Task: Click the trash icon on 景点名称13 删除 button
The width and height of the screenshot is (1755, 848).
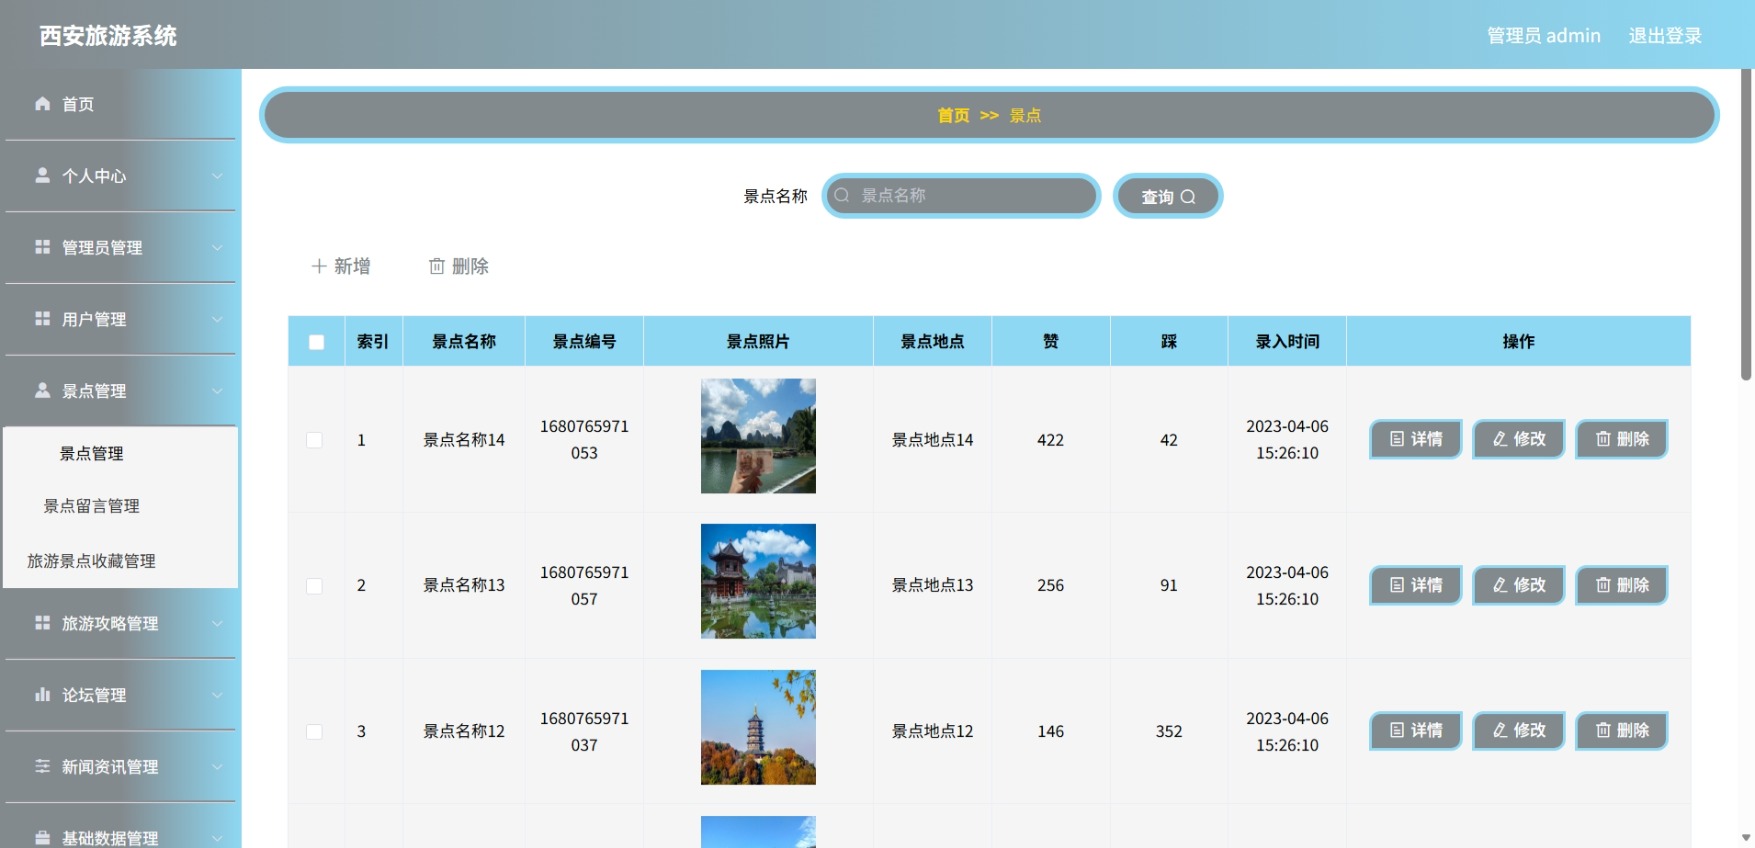Action: pos(1603,585)
